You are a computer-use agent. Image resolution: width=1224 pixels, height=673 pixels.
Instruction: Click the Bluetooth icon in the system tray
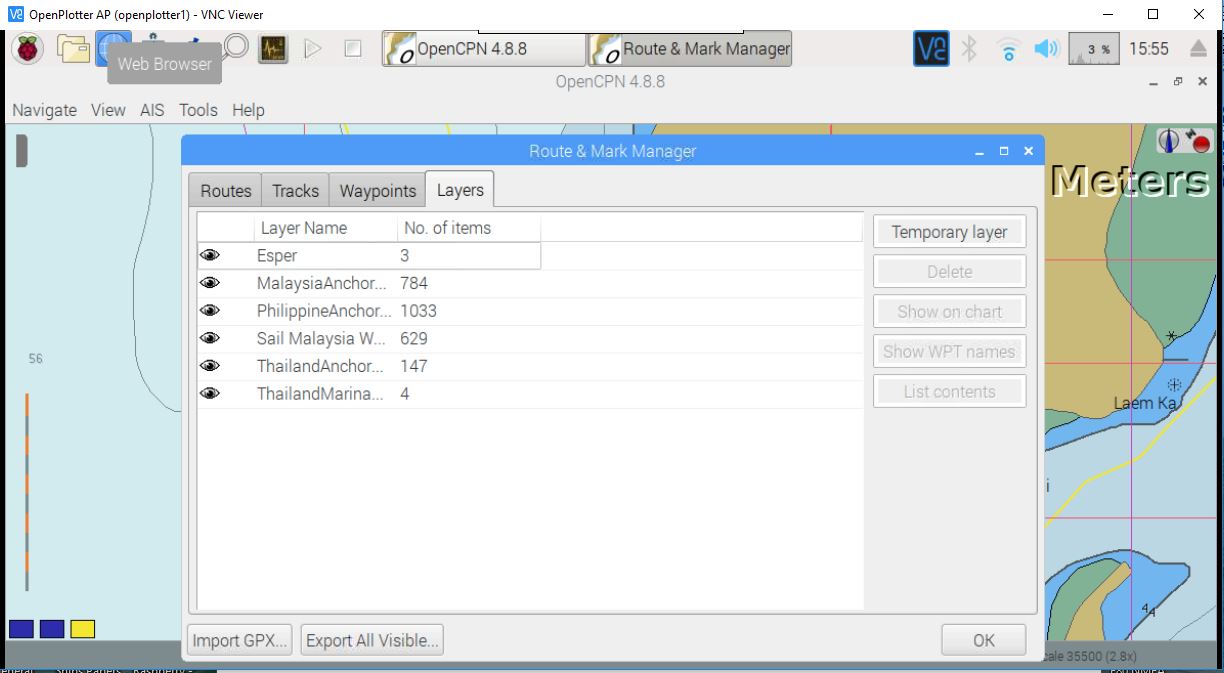968,48
